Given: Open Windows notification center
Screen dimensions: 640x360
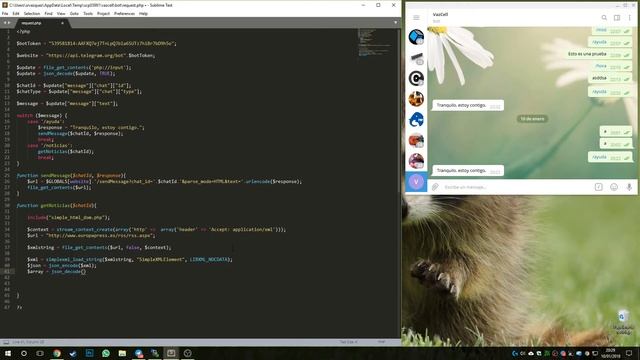Looking at the screenshot, I should click(x=629, y=353).
